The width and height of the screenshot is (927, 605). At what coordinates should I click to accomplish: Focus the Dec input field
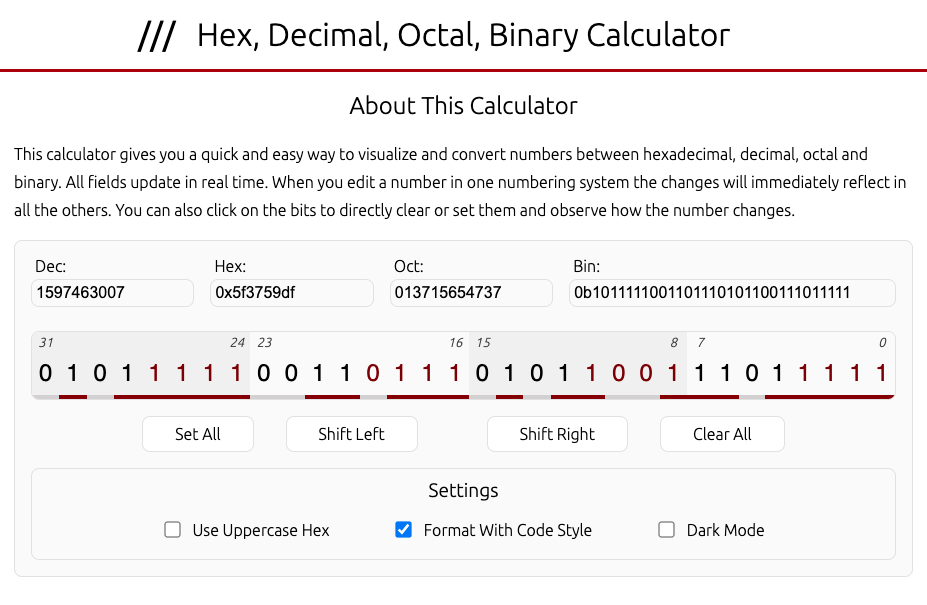pos(112,293)
